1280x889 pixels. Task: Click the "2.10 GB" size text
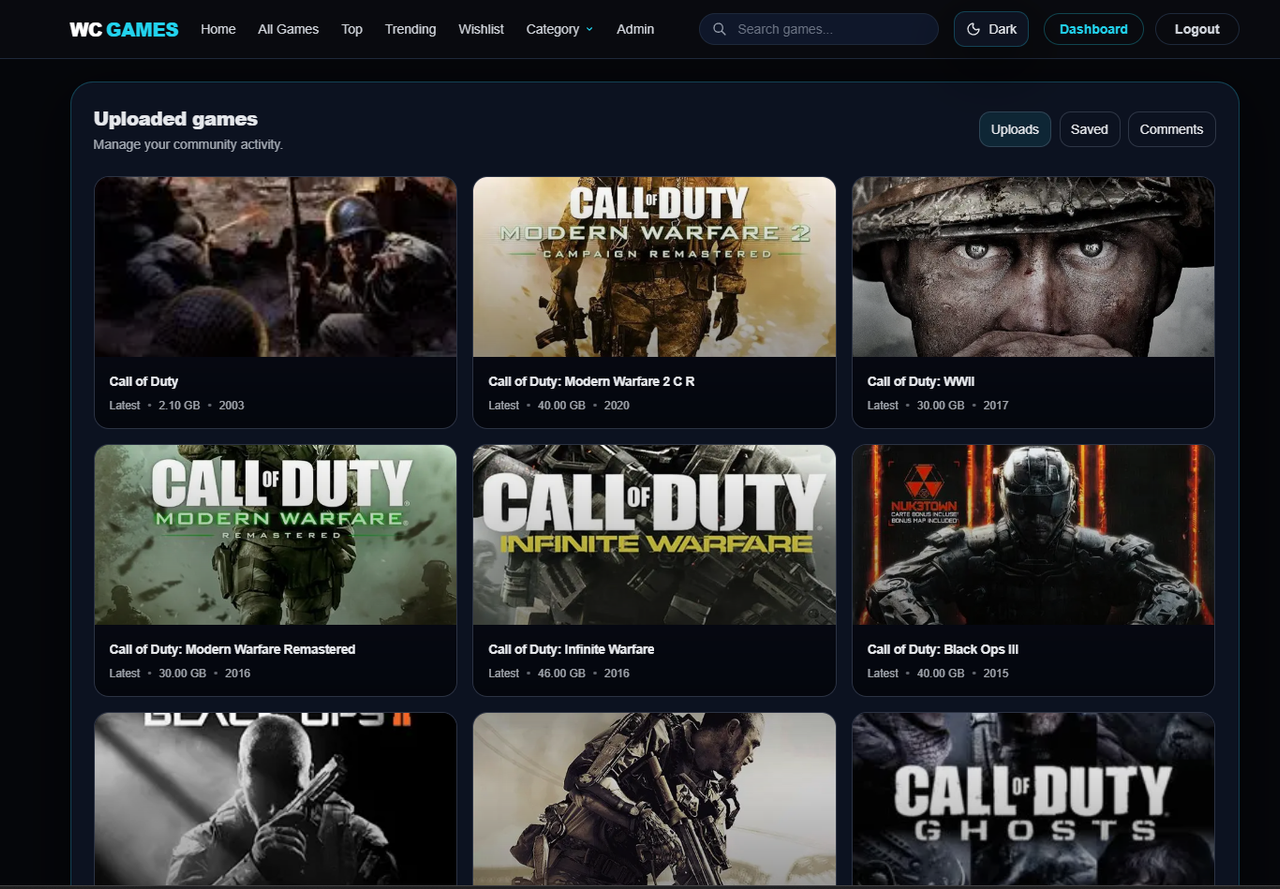(179, 405)
